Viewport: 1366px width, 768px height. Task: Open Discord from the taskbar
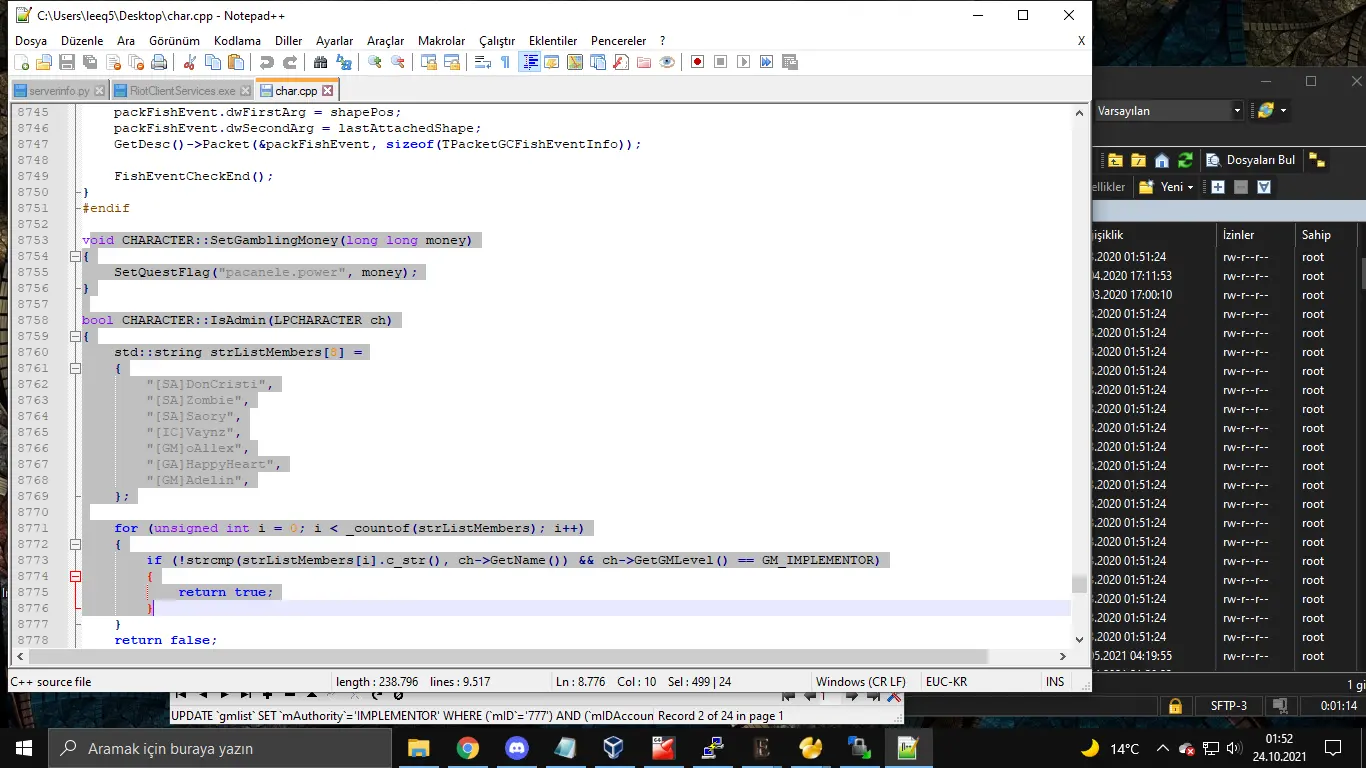point(516,748)
